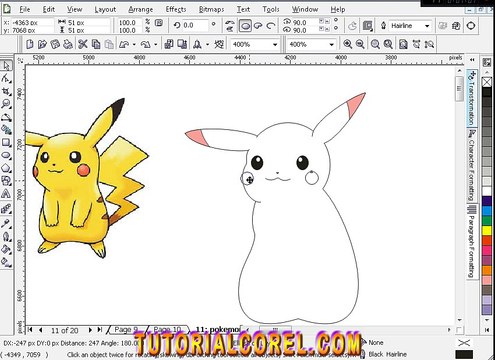Select the Pick tool arrow
This screenshot has width=495, height=360.
point(6,65)
